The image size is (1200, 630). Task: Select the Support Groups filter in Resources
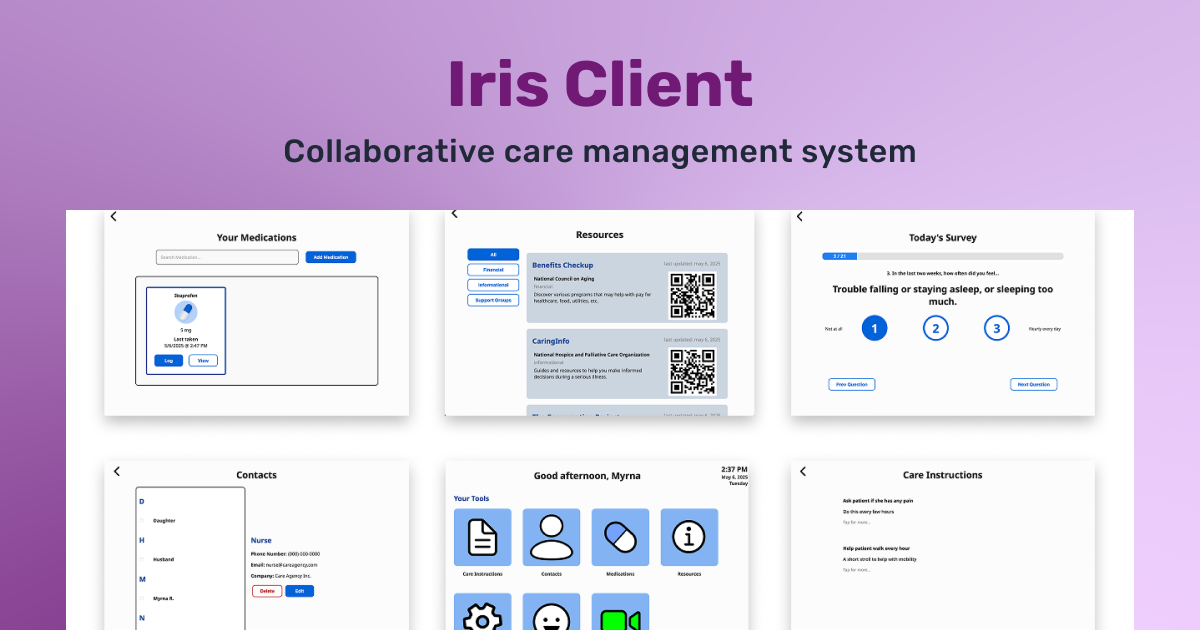492,300
